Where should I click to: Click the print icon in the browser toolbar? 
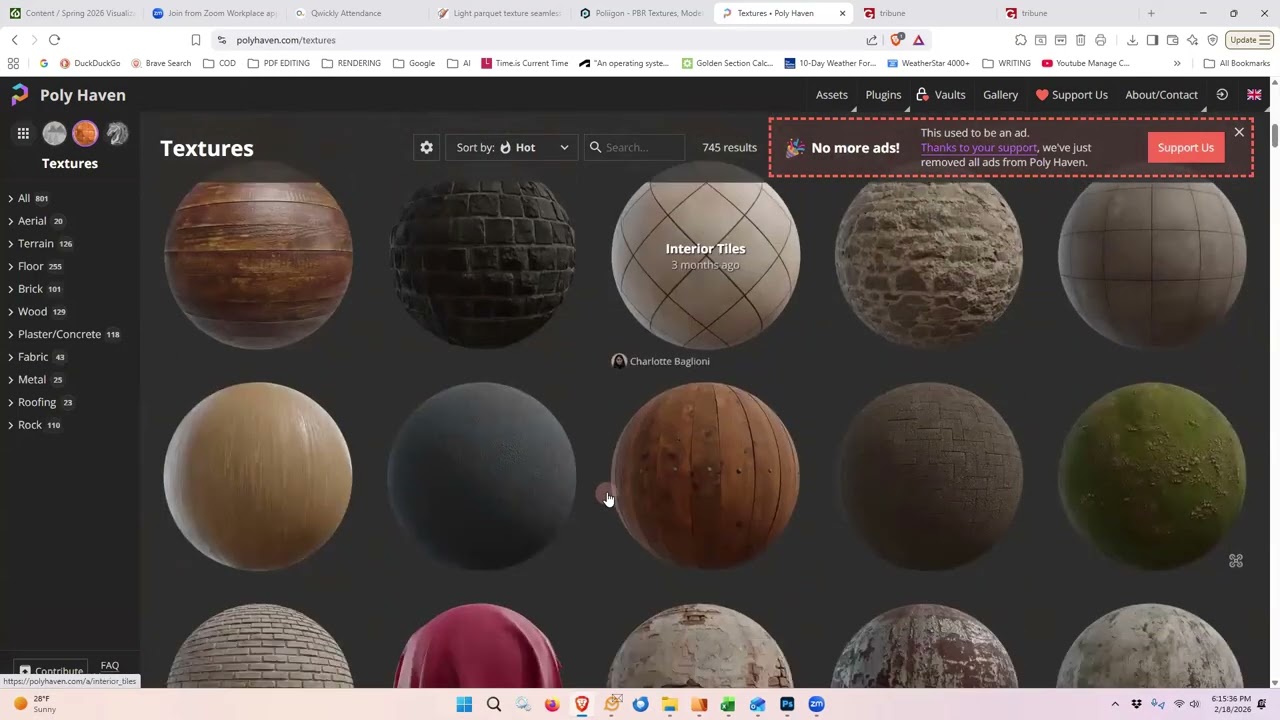click(1101, 40)
